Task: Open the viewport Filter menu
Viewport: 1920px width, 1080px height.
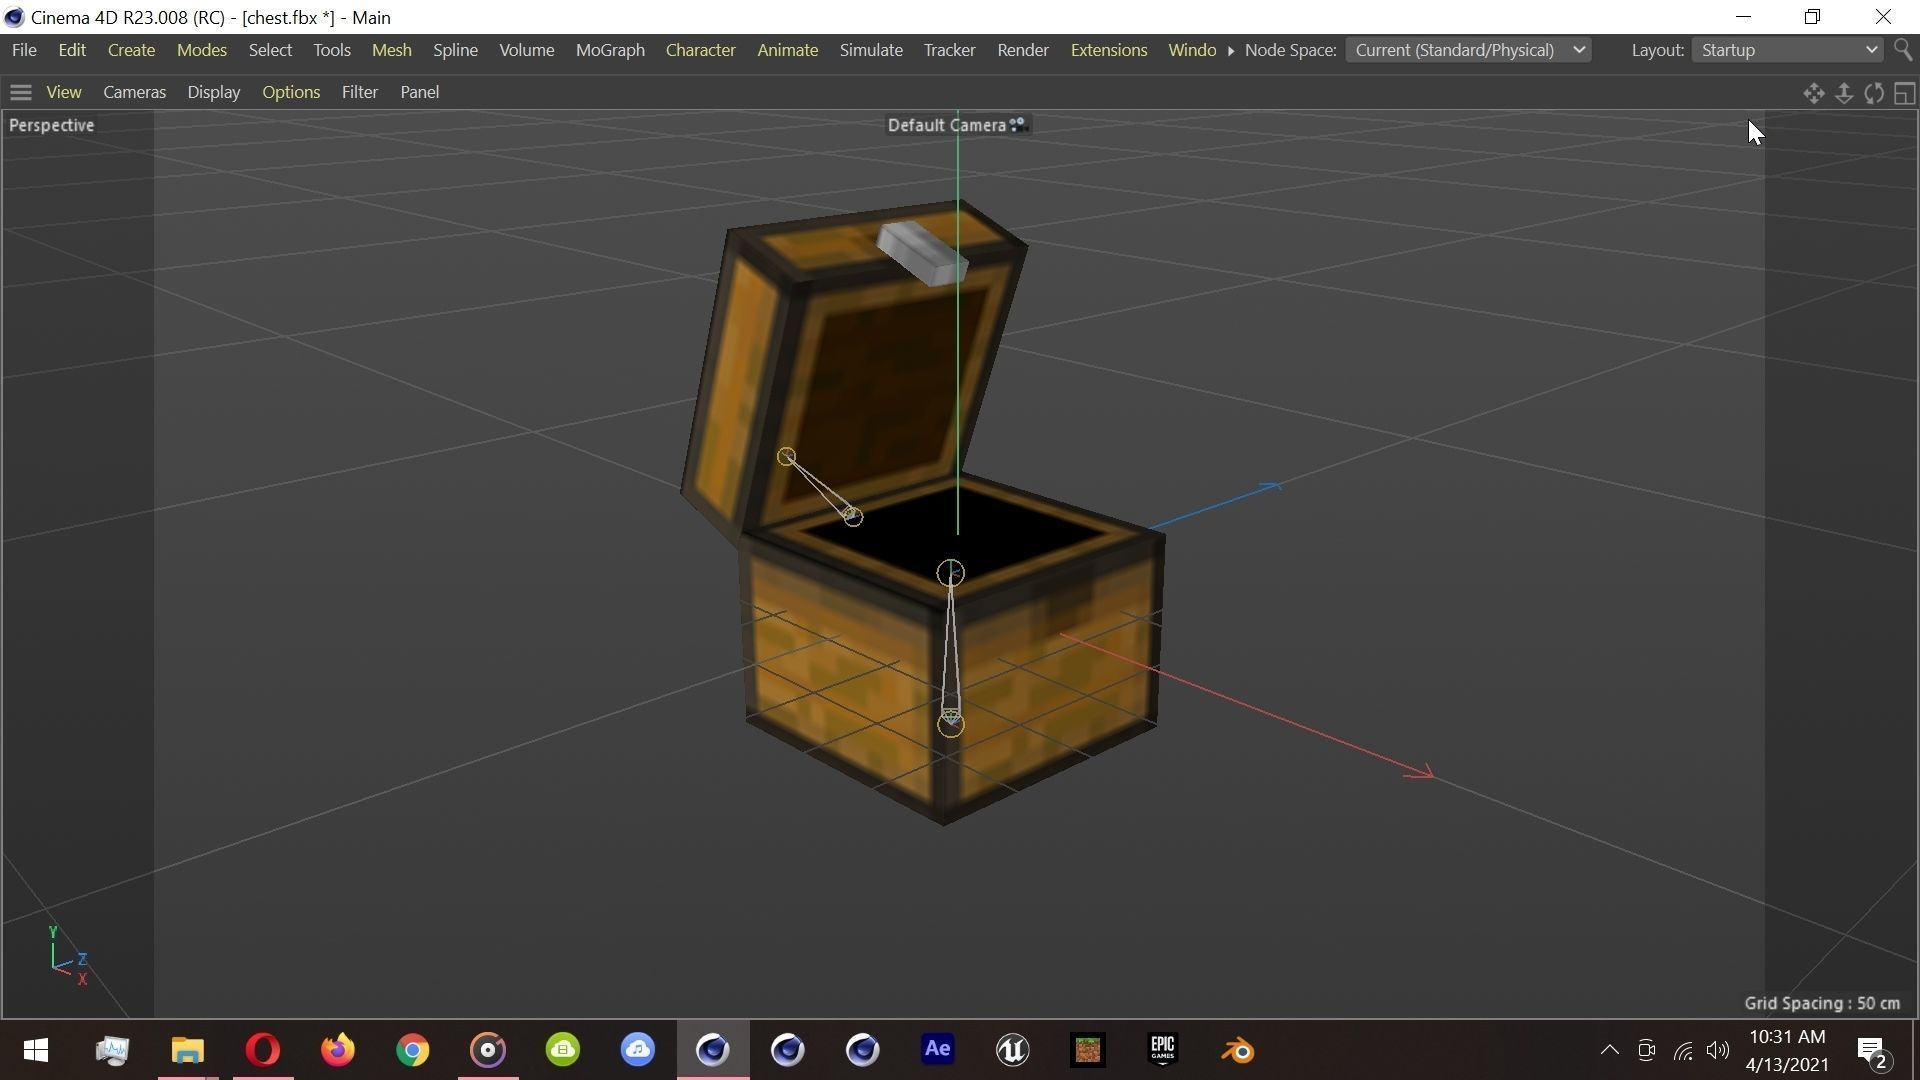Action: pyautogui.click(x=360, y=92)
